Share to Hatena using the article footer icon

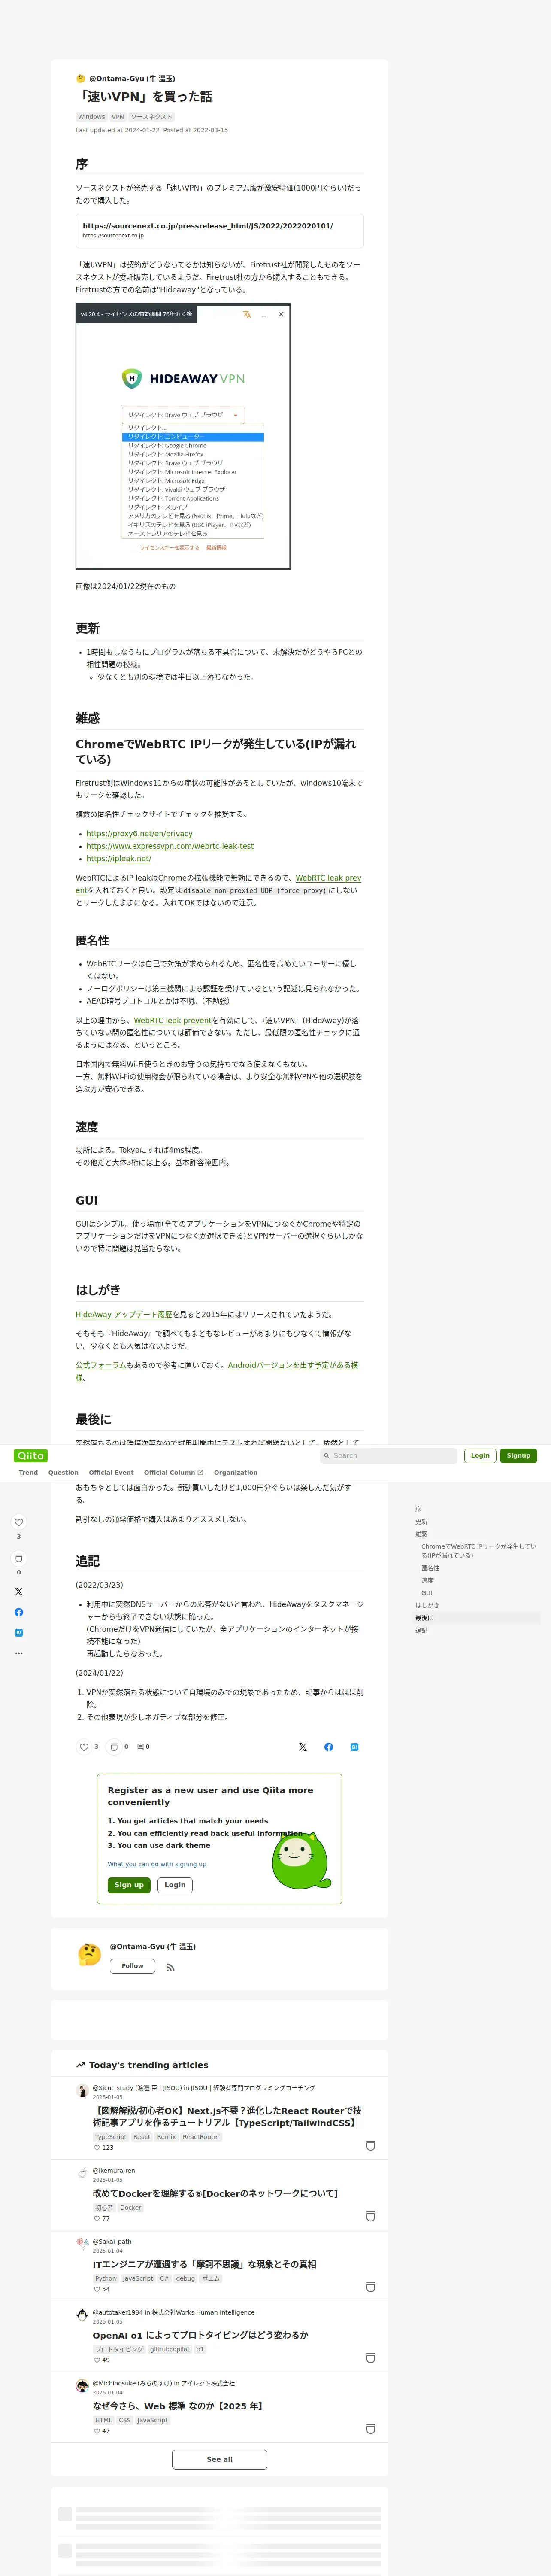click(x=354, y=1747)
